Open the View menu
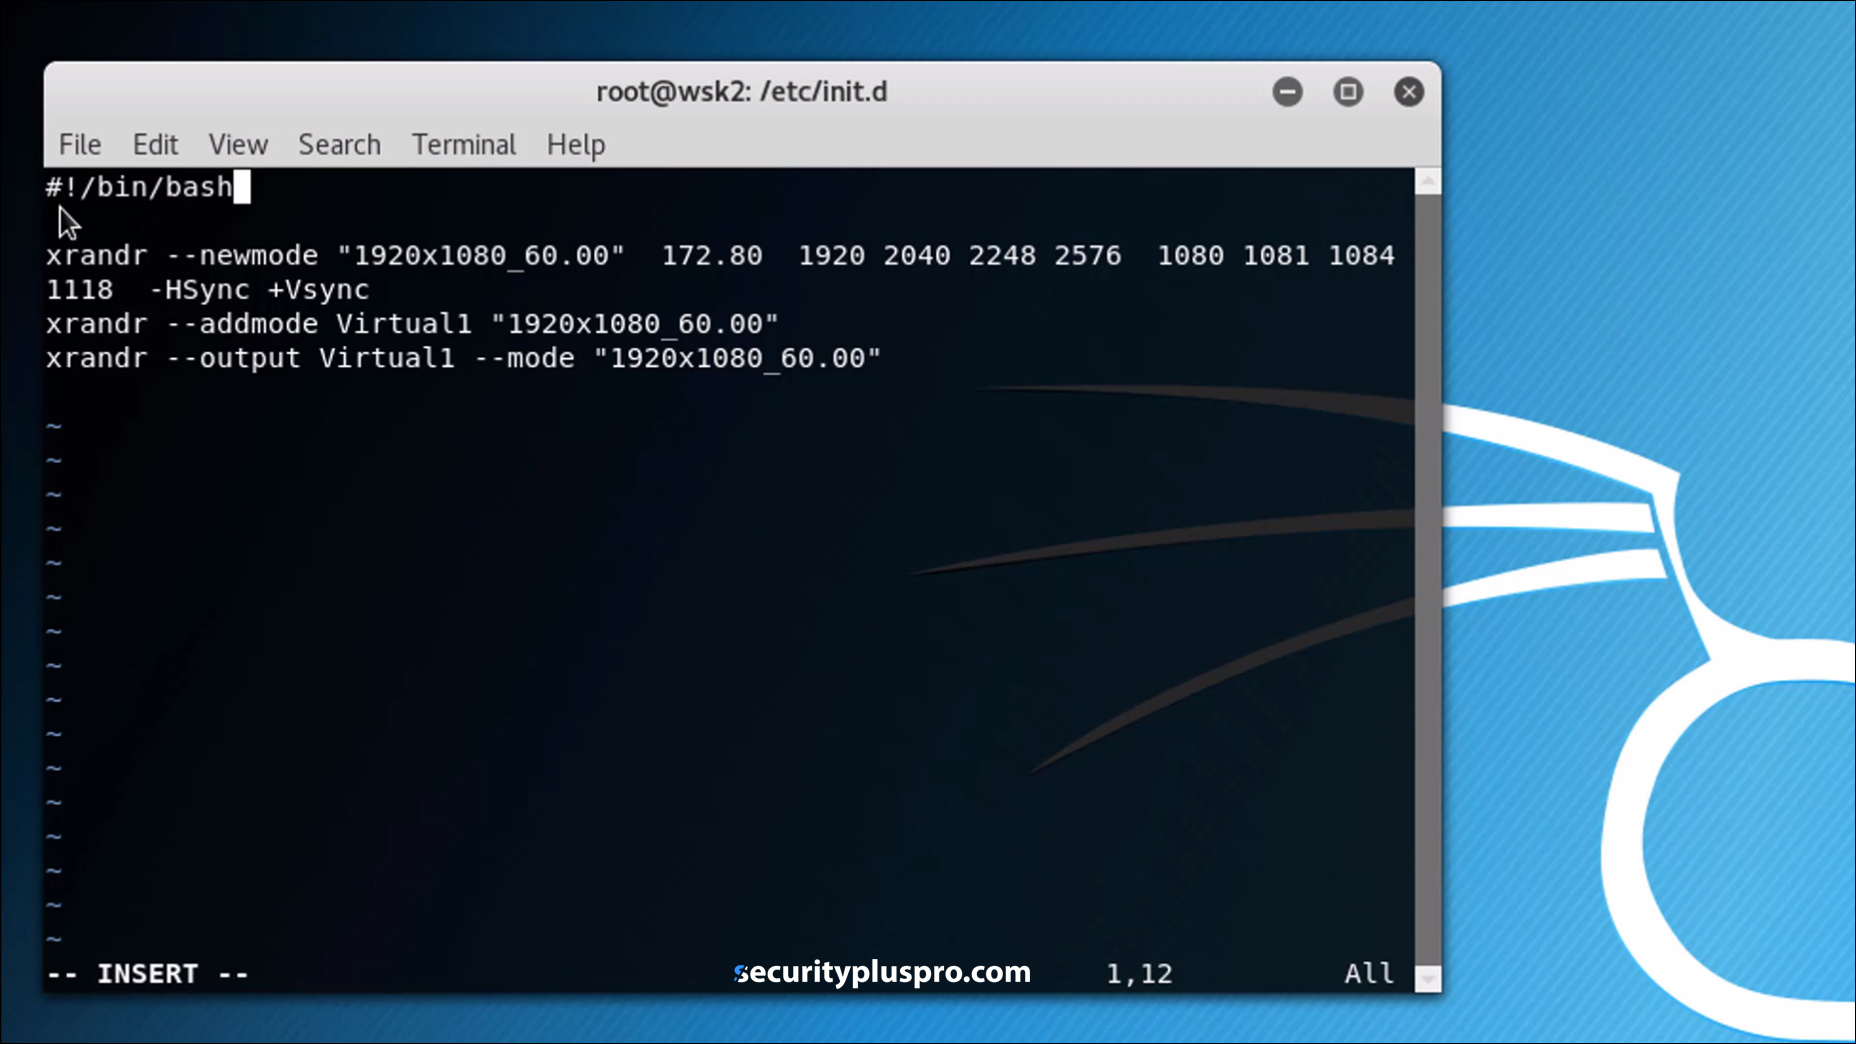Screen dimensions: 1856x1044 (x=238, y=145)
